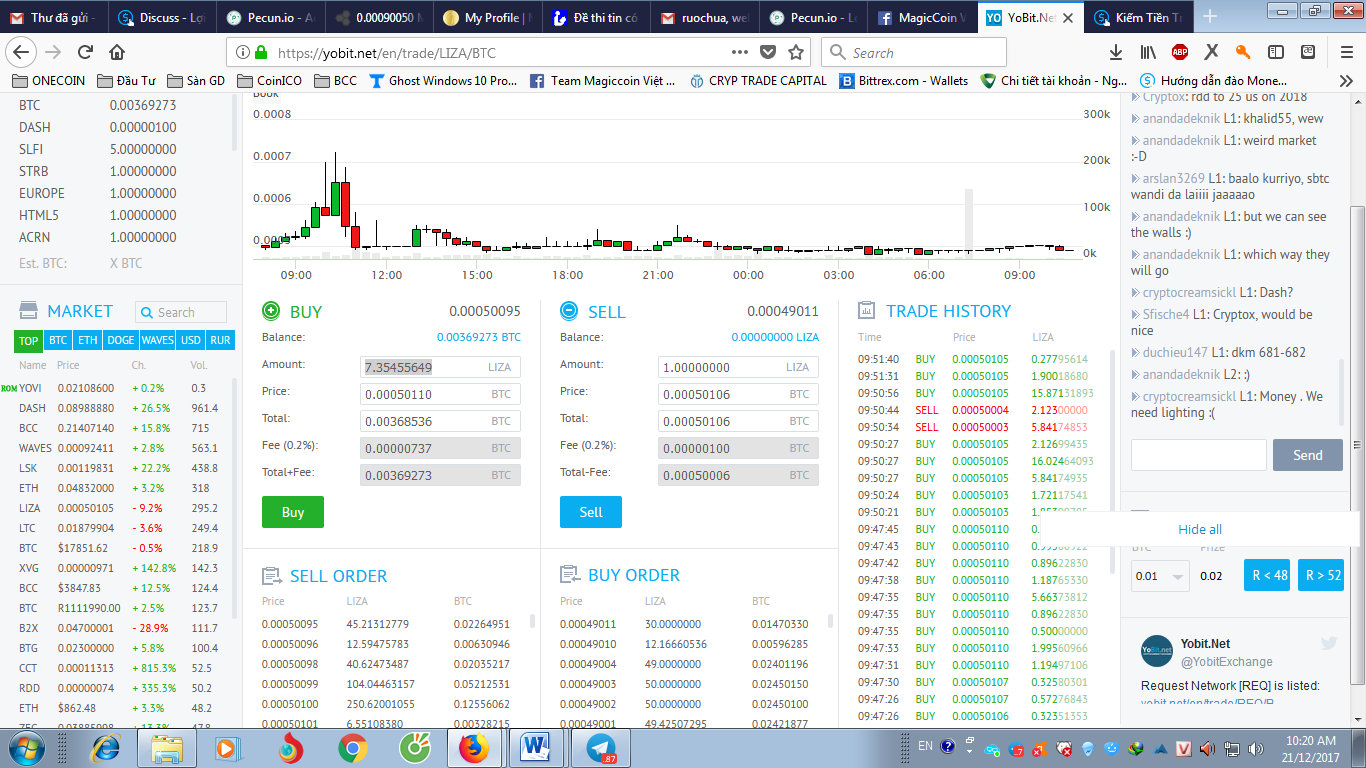Viewport: 1366px width, 768px height.
Task: Click the Buy Price input field
Action: pyautogui.click(x=440, y=394)
